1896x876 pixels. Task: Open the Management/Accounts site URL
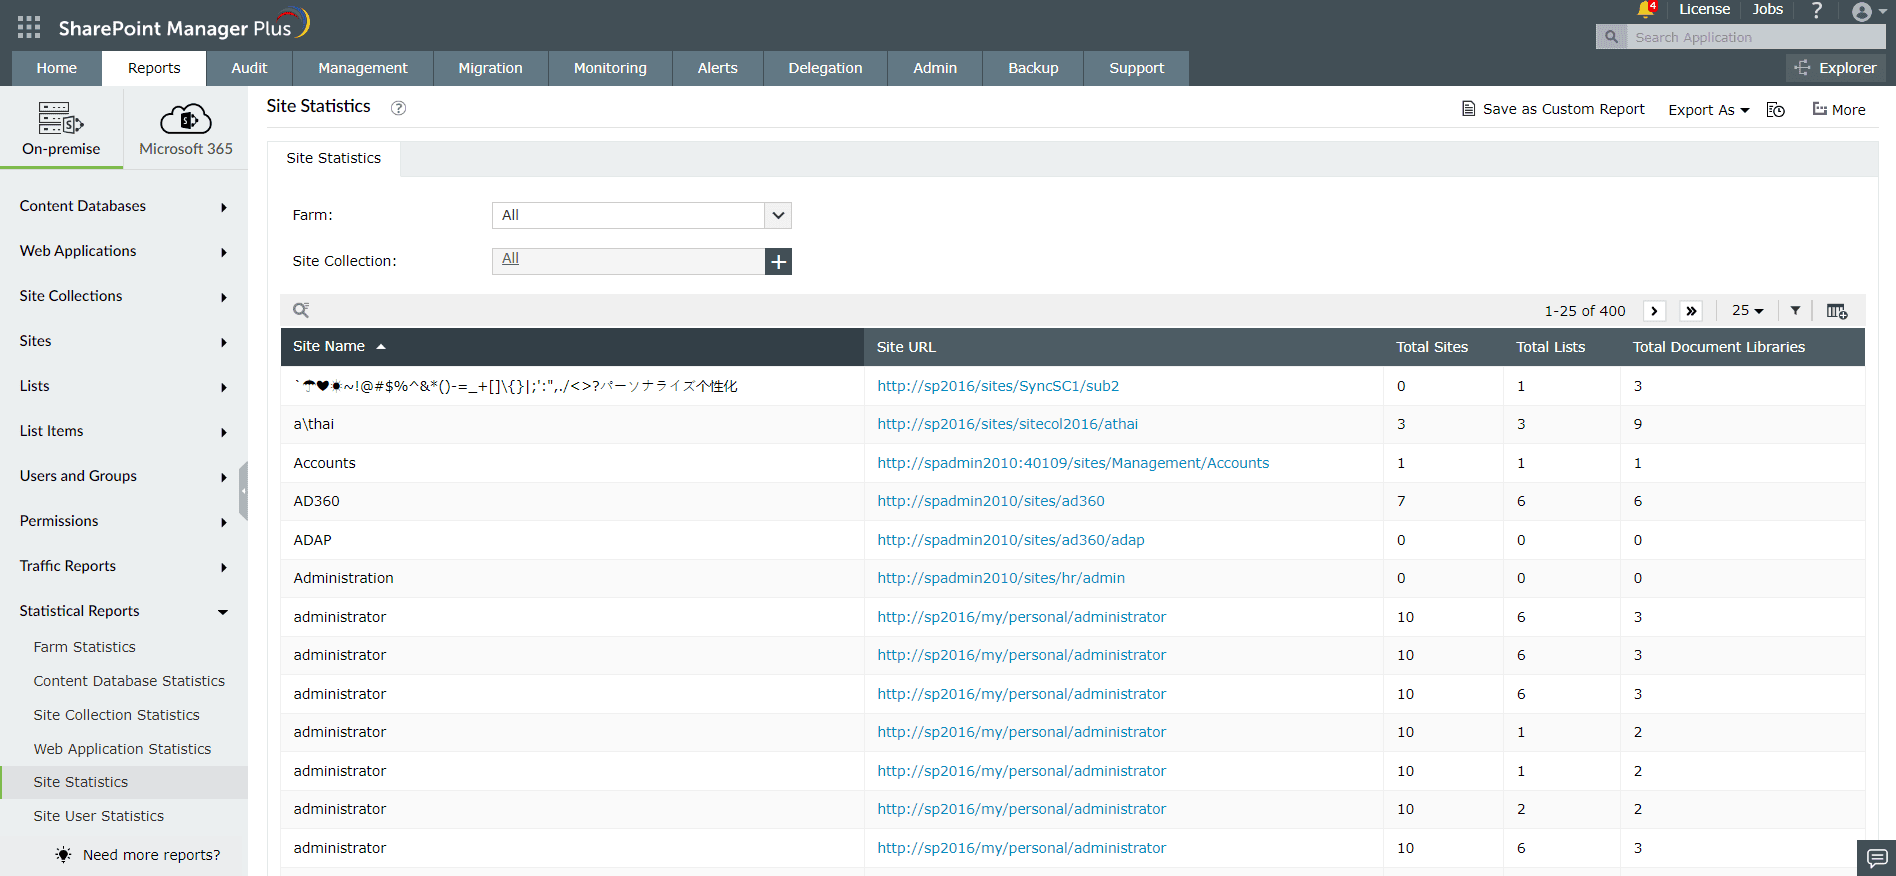pyautogui.click(x=1073, y=463)
